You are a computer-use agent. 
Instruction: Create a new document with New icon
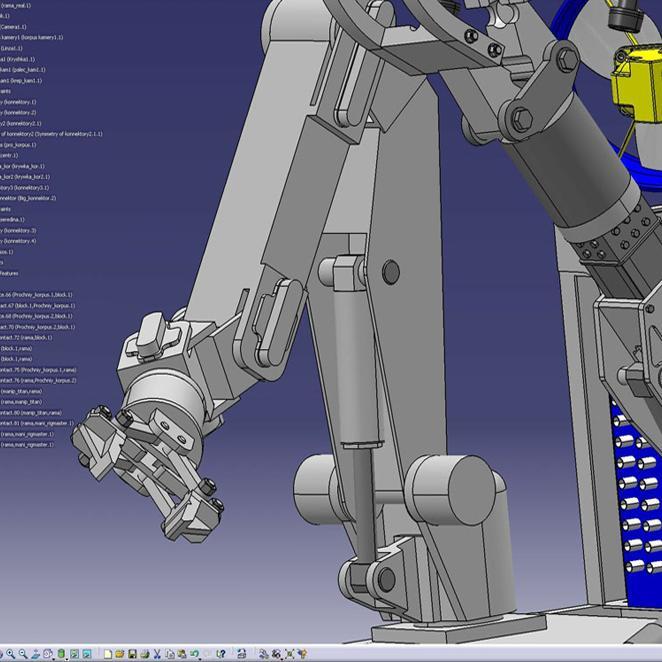[106, 654]
